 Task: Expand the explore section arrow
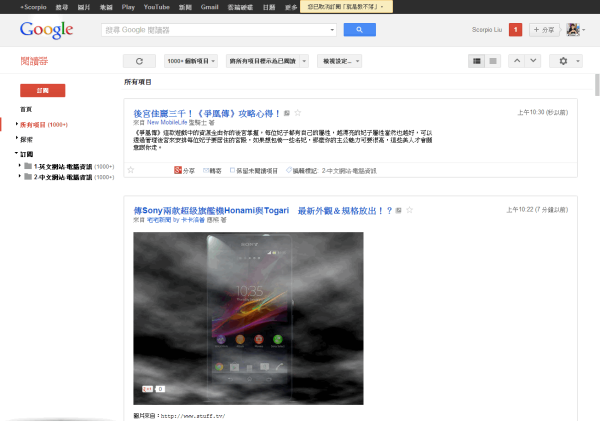[x=17, y=138]
